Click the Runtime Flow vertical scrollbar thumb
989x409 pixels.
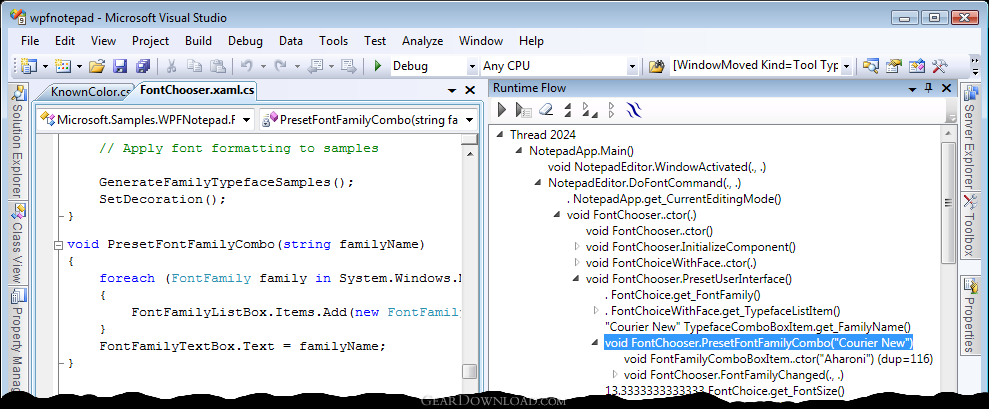coord(948,202)
